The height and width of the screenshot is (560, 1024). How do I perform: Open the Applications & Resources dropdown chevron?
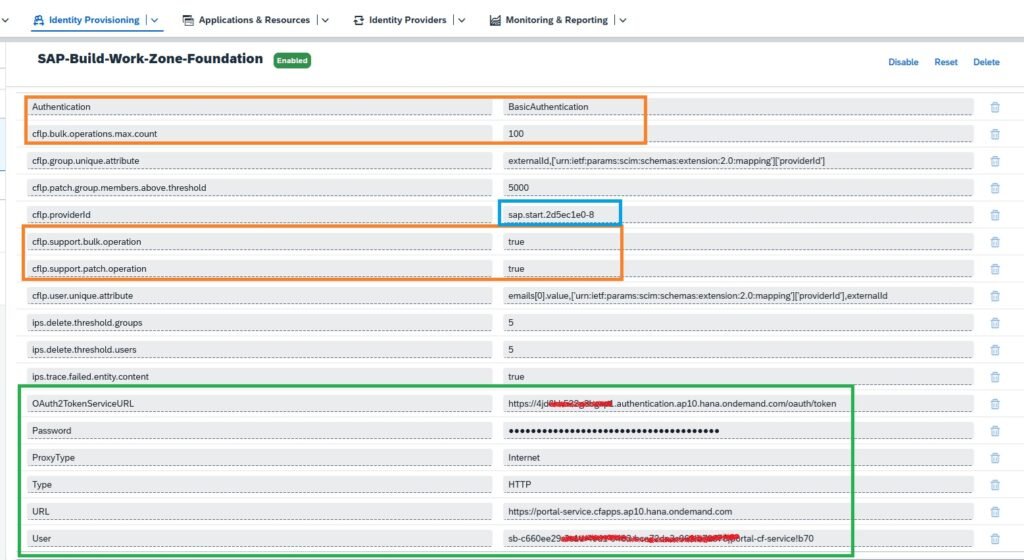[322, 20]
